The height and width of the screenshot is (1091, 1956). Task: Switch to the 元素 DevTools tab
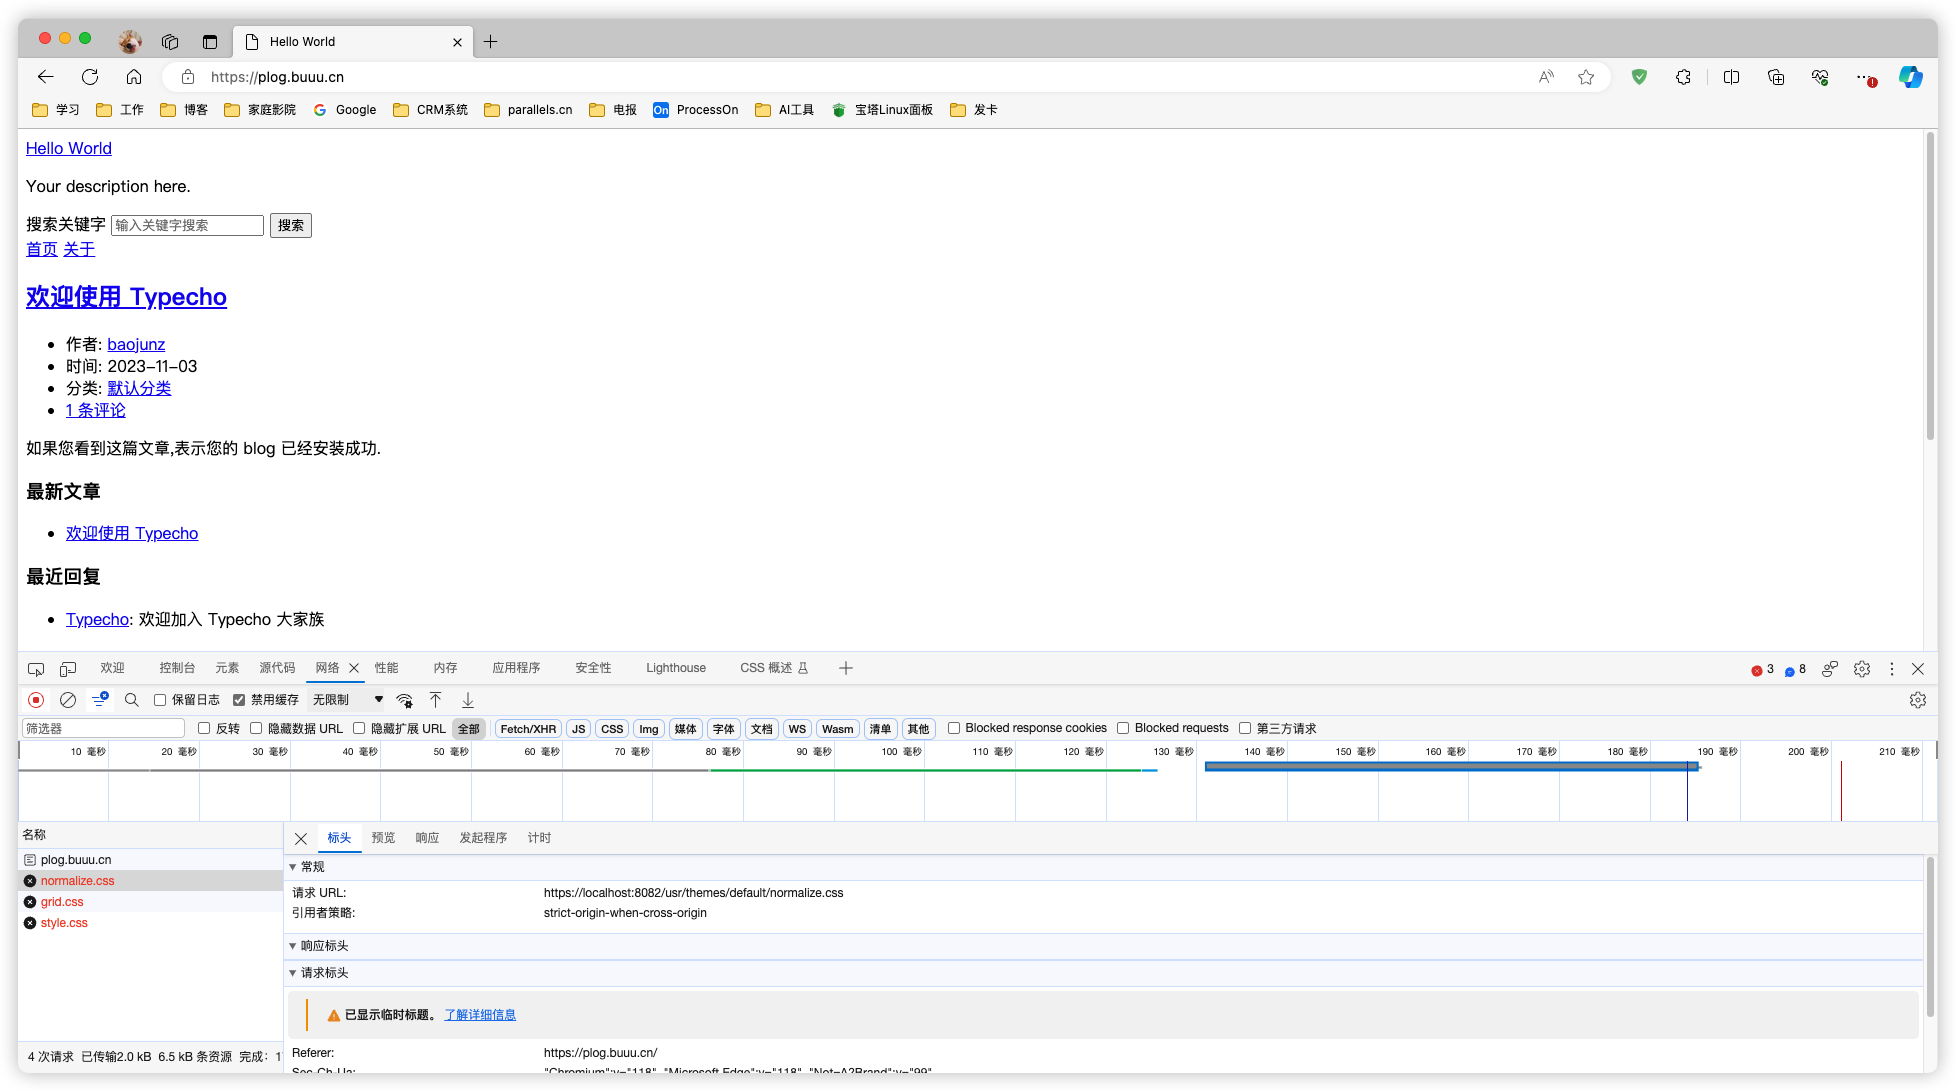pos(227,668)
